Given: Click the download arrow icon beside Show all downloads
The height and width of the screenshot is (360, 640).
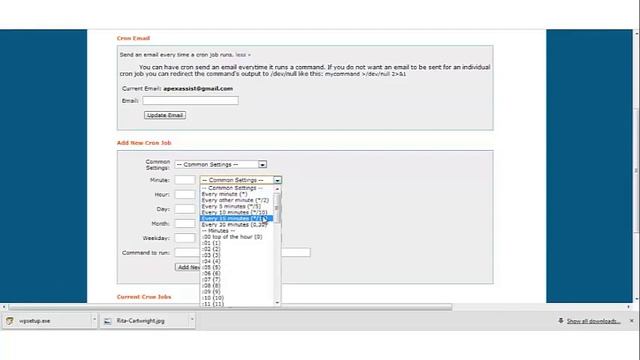Looking at the screenshot, I should 561,321.
